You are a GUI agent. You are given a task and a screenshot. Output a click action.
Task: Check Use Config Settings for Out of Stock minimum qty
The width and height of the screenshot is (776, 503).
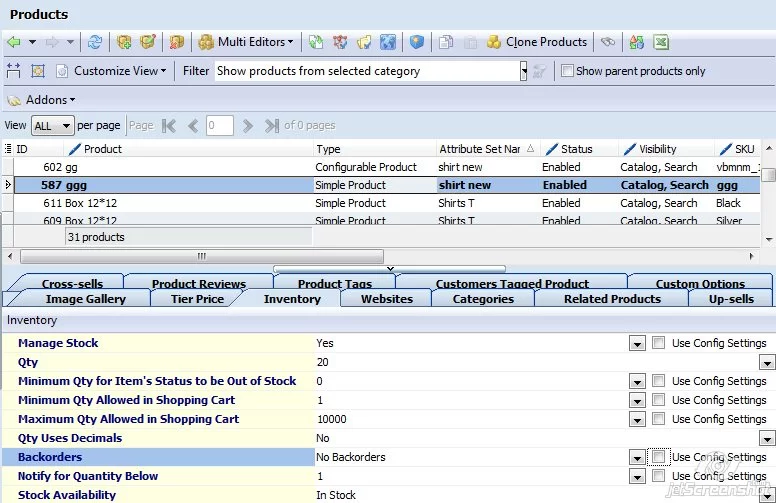[x=658, y=381]
